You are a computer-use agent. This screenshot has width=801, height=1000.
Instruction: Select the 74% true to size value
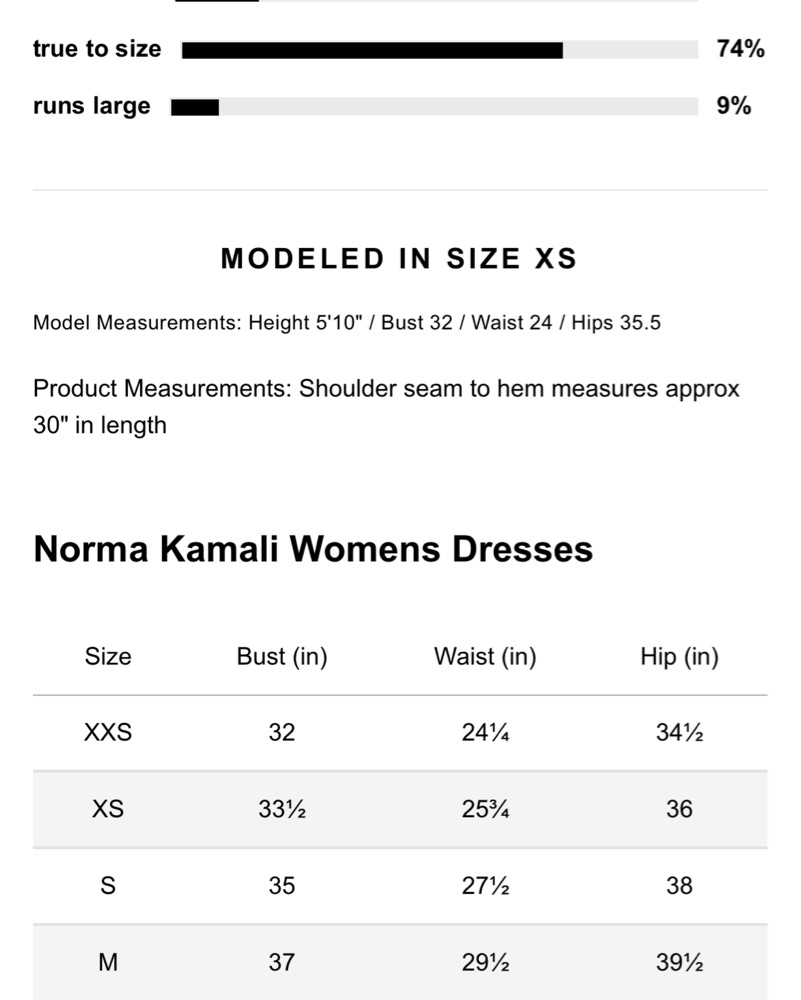click(x=740, y=49)
